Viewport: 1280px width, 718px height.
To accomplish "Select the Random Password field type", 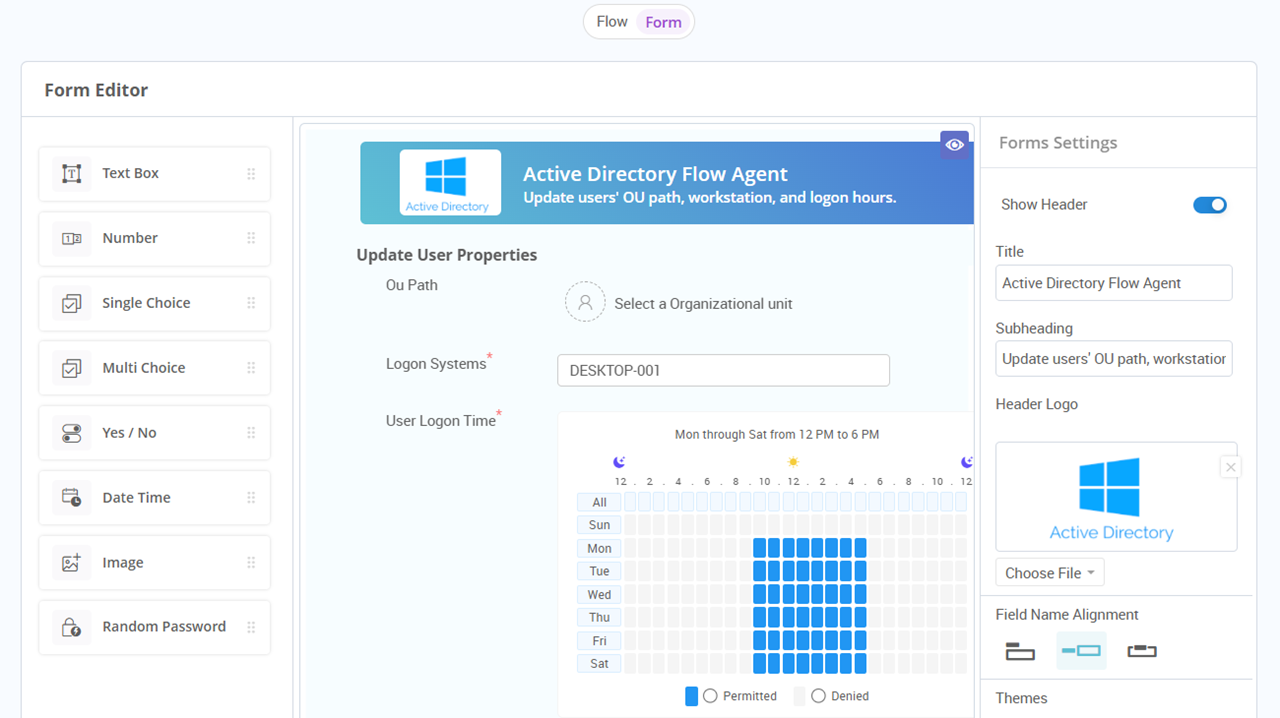I will [x=154, y=627].
